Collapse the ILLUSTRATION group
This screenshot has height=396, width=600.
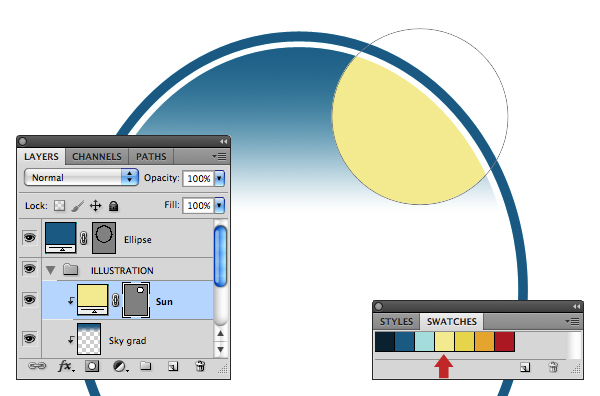coord(50,271)
